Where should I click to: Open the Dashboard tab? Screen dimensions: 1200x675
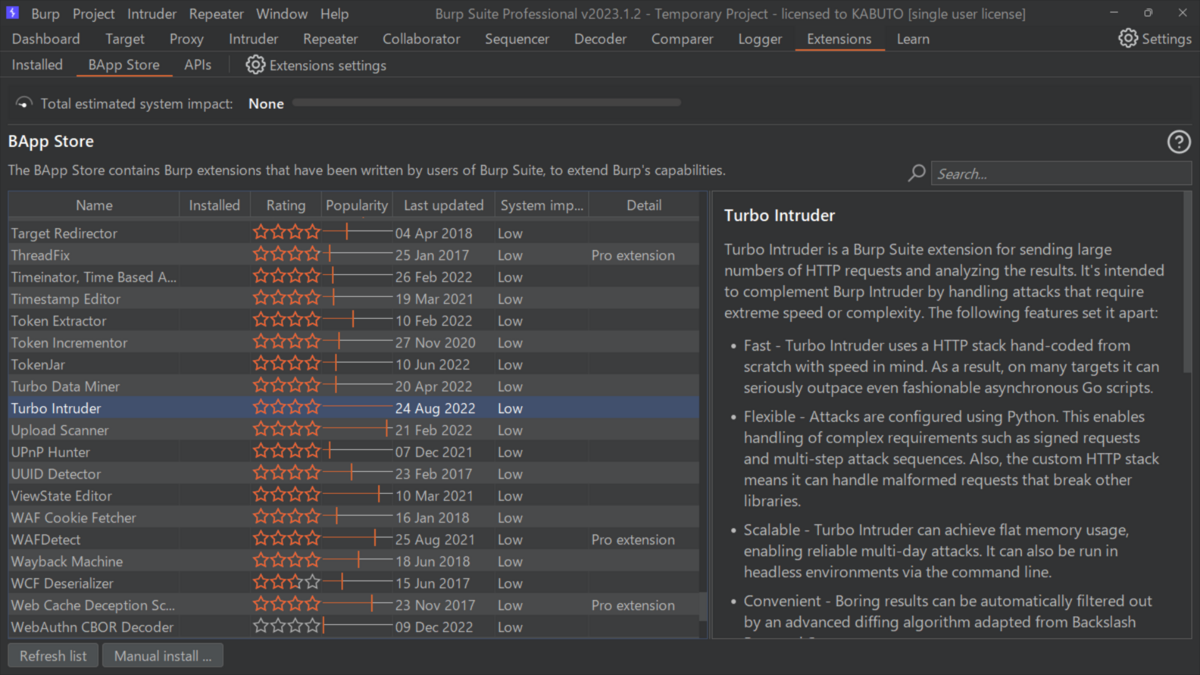[46, 39]
